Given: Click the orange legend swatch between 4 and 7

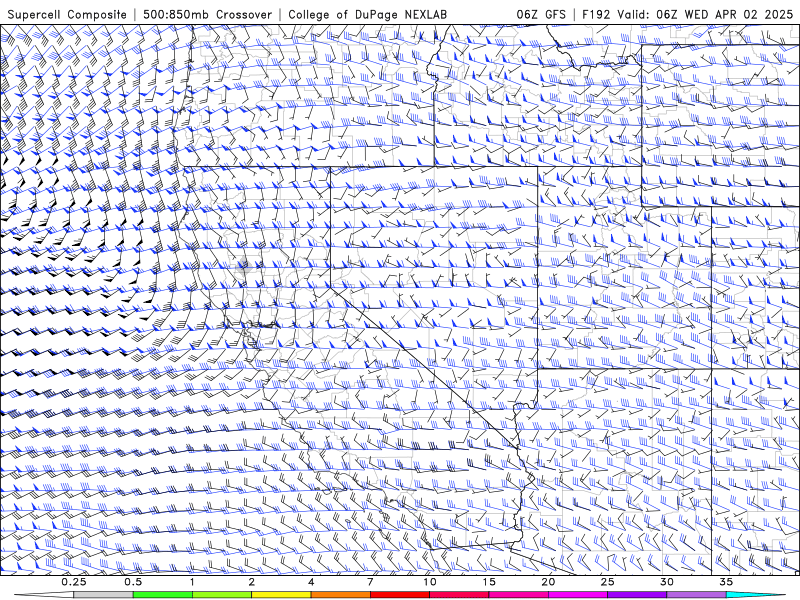Looking at the screenshot, I should pos(340,595).
